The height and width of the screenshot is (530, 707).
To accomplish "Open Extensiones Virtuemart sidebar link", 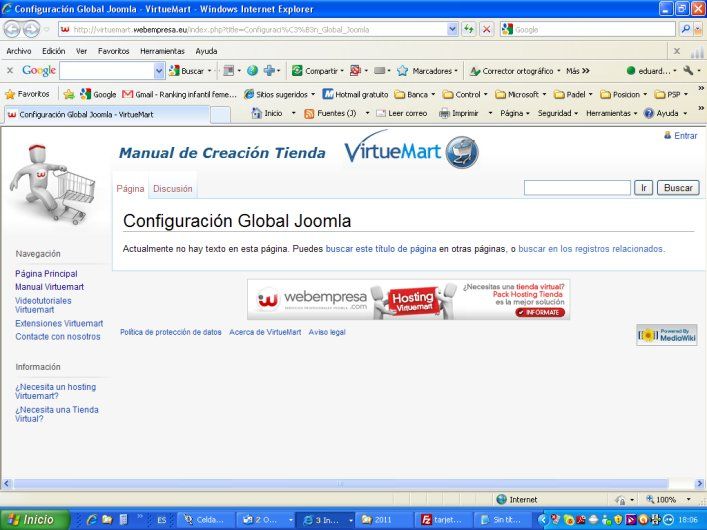I will tap(59, 323).
